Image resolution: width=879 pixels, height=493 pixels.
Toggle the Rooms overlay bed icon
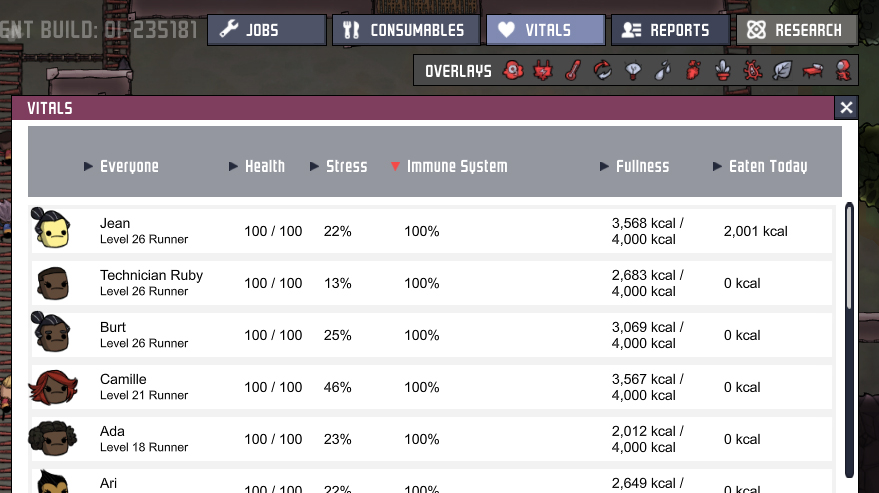[x=813, y=71]
